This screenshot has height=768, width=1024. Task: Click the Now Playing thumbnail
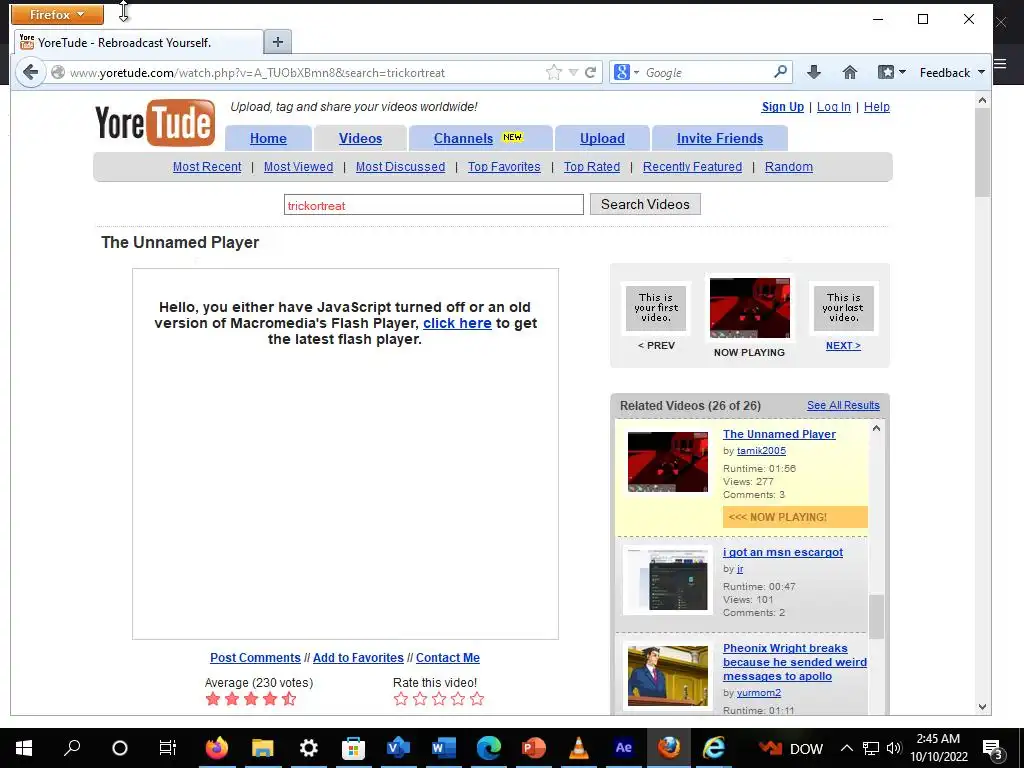pyautogui.click(x=750, y=308)
